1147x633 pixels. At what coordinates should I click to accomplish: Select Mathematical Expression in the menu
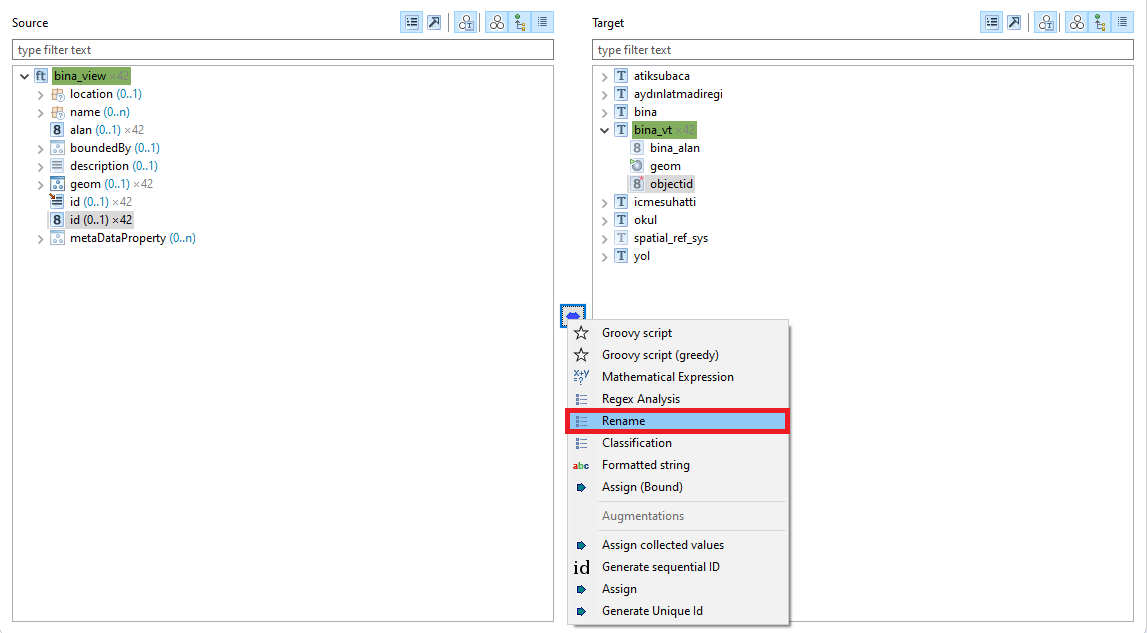tap(677, 377)
